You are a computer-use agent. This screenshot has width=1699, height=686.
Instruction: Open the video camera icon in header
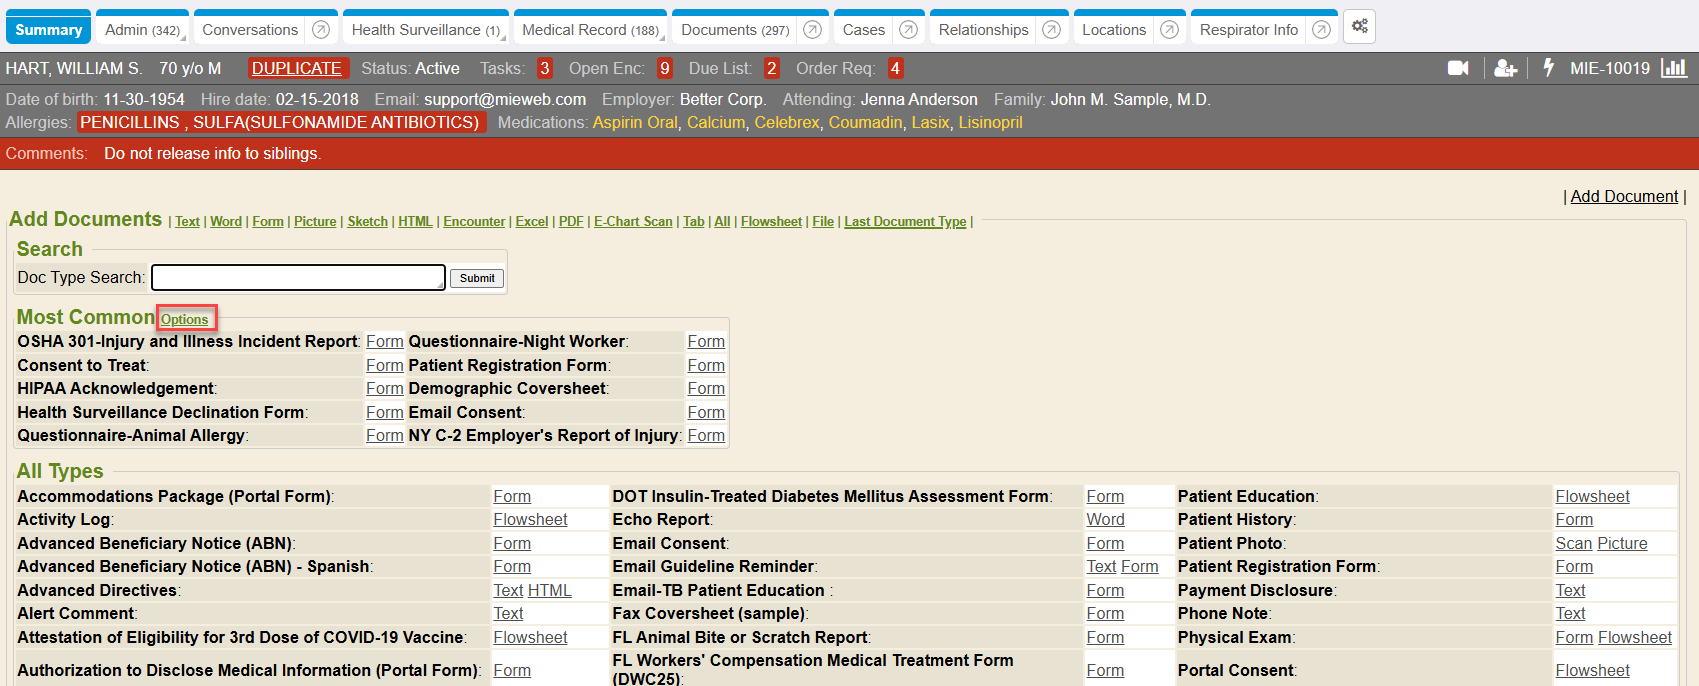[1458, 68]
